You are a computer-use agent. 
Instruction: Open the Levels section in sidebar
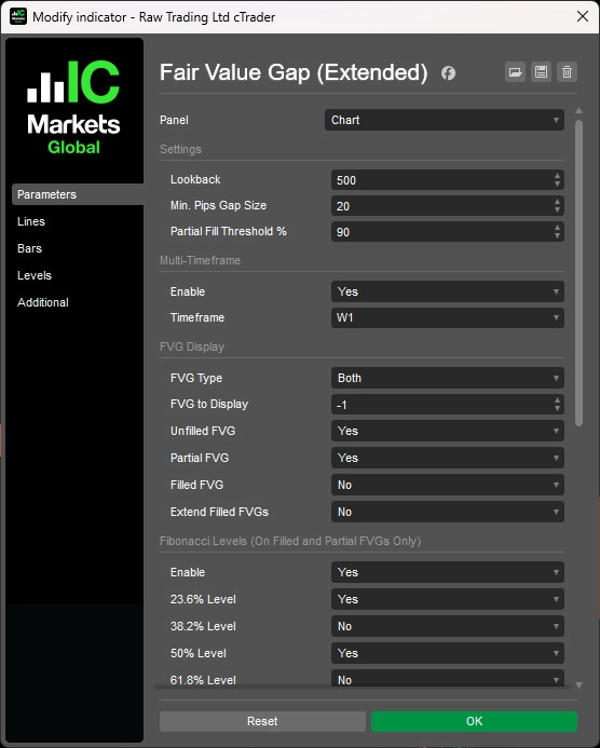[34, 276]
